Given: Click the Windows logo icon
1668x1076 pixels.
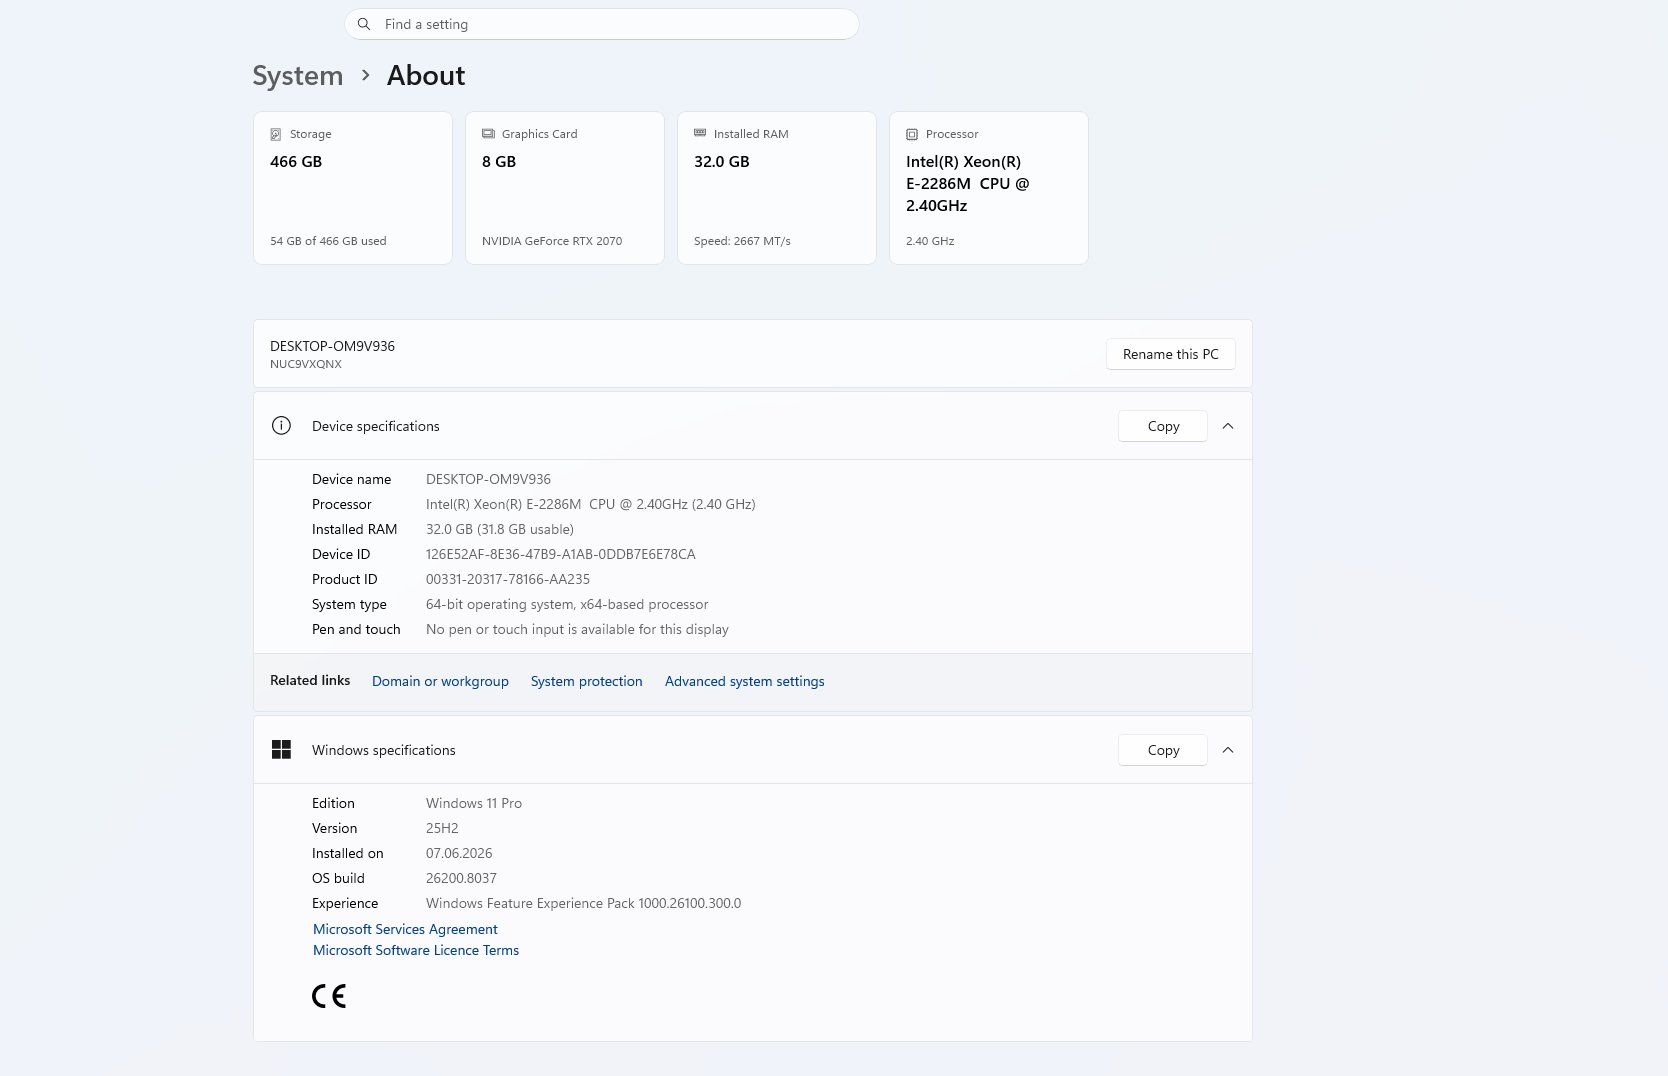Looking at the screenshot, I should pos(281,750).
